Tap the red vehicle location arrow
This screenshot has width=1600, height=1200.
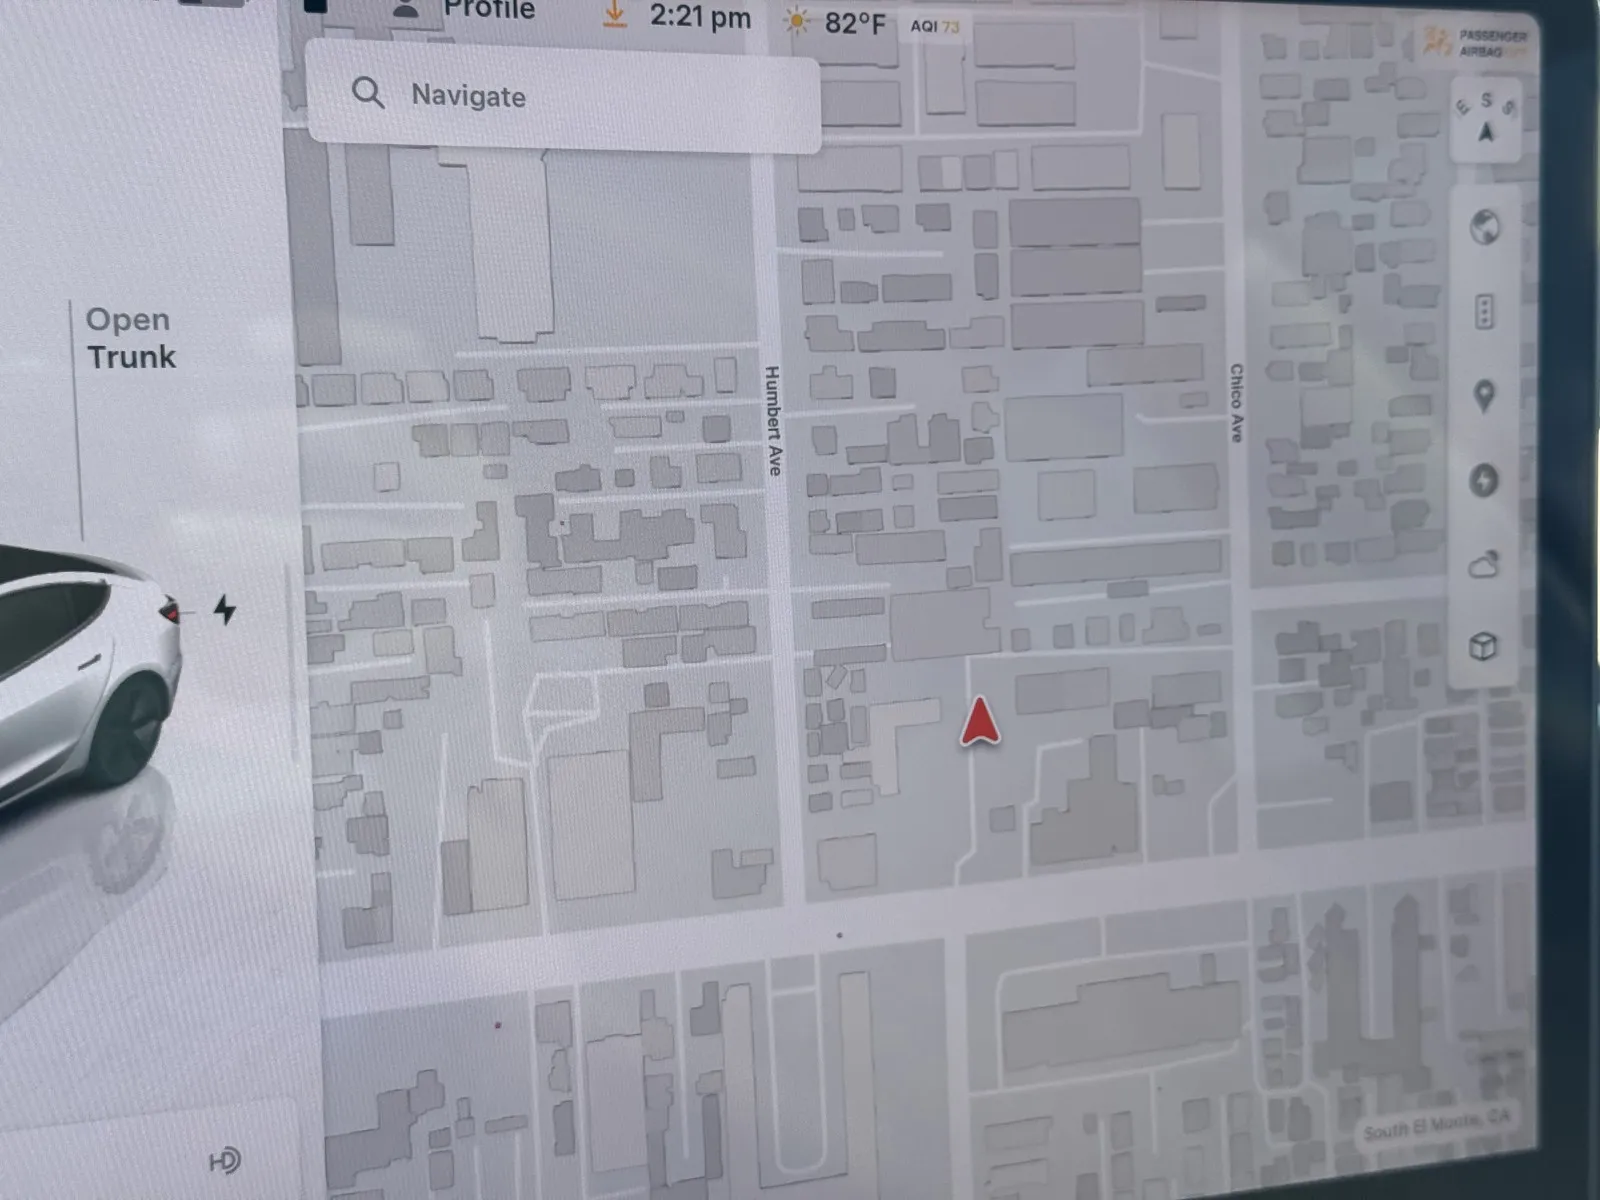(980, 722)
